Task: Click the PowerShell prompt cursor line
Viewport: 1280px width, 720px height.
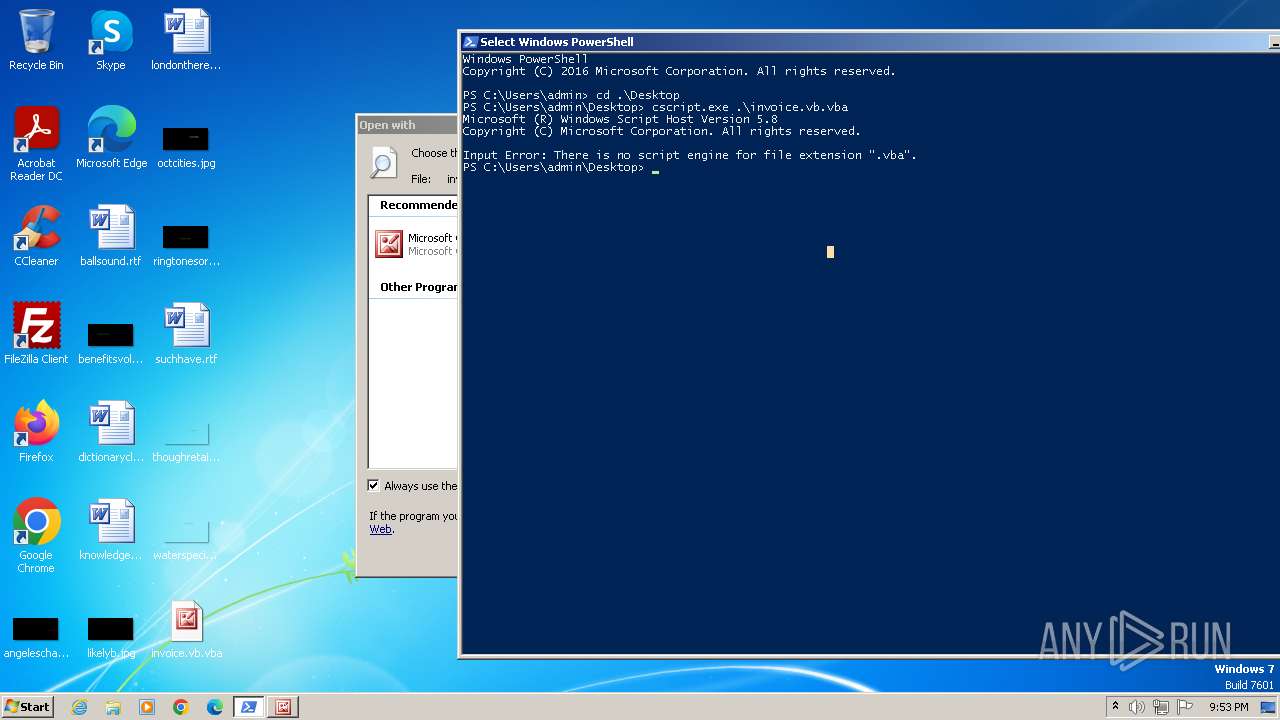Action: coord(561,167)
